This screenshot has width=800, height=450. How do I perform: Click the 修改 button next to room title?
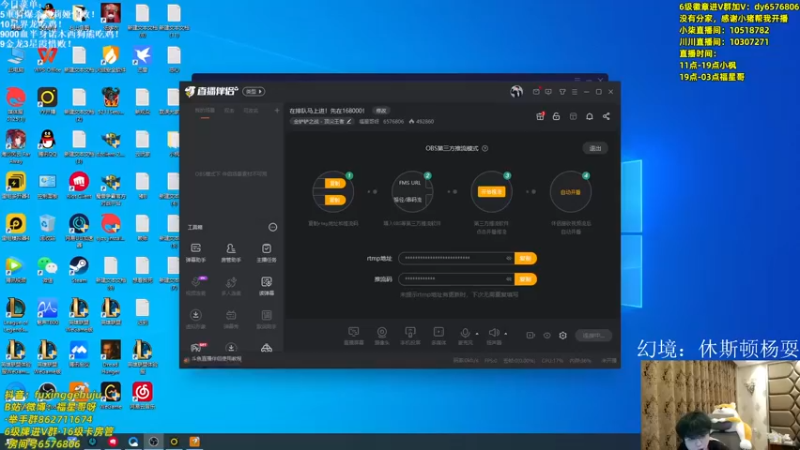[x=381, y=111]
